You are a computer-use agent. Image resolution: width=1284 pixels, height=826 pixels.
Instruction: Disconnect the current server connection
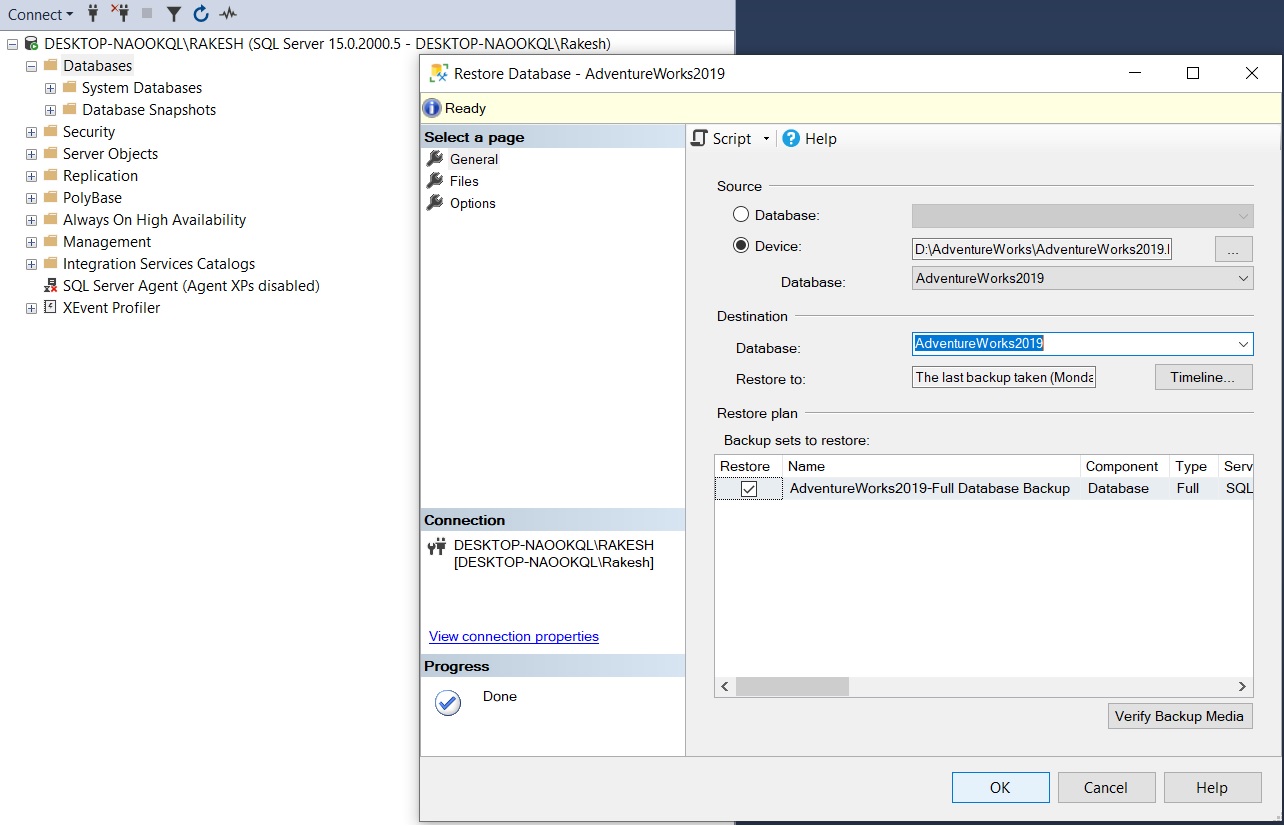(x=121, y=14)
